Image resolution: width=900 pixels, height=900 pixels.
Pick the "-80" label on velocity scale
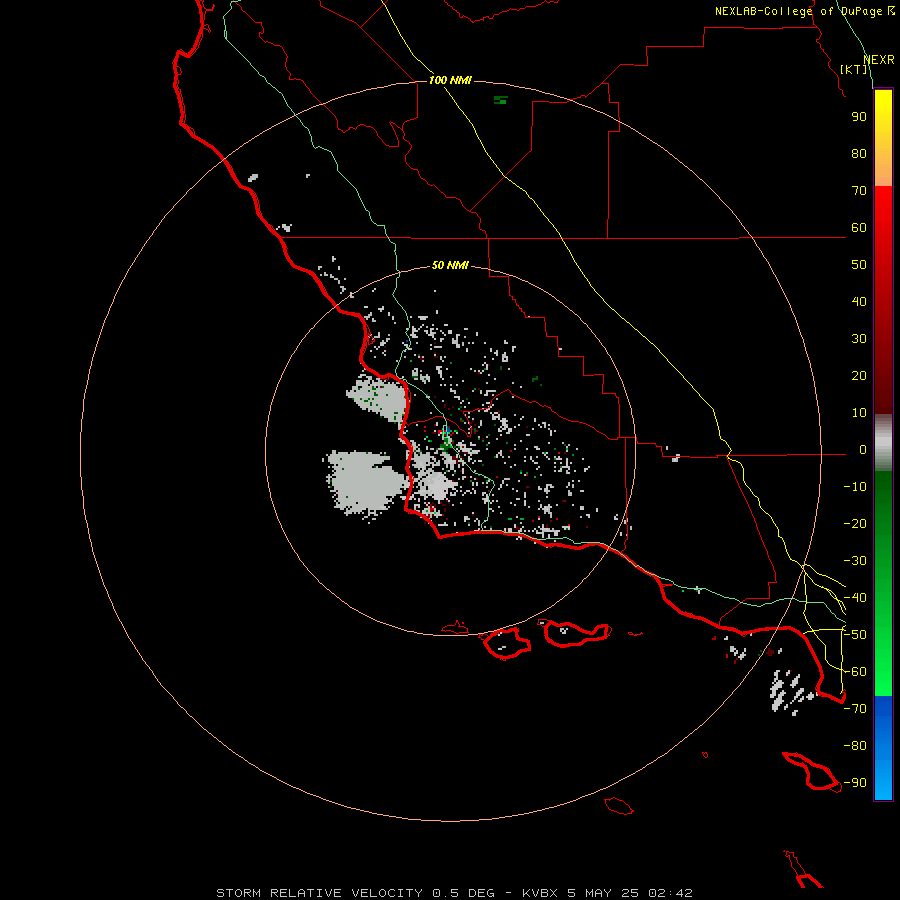[x=855, y=746]
